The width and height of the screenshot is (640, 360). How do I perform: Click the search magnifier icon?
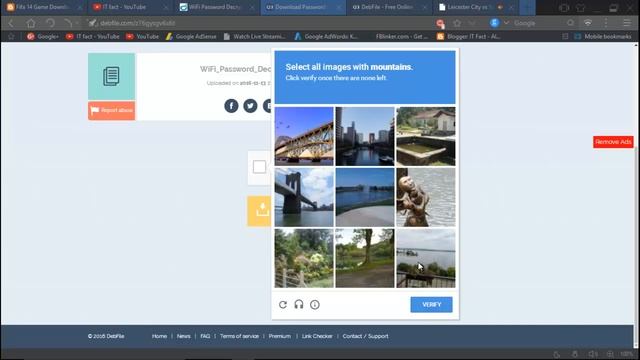click(x=570, y=23)
